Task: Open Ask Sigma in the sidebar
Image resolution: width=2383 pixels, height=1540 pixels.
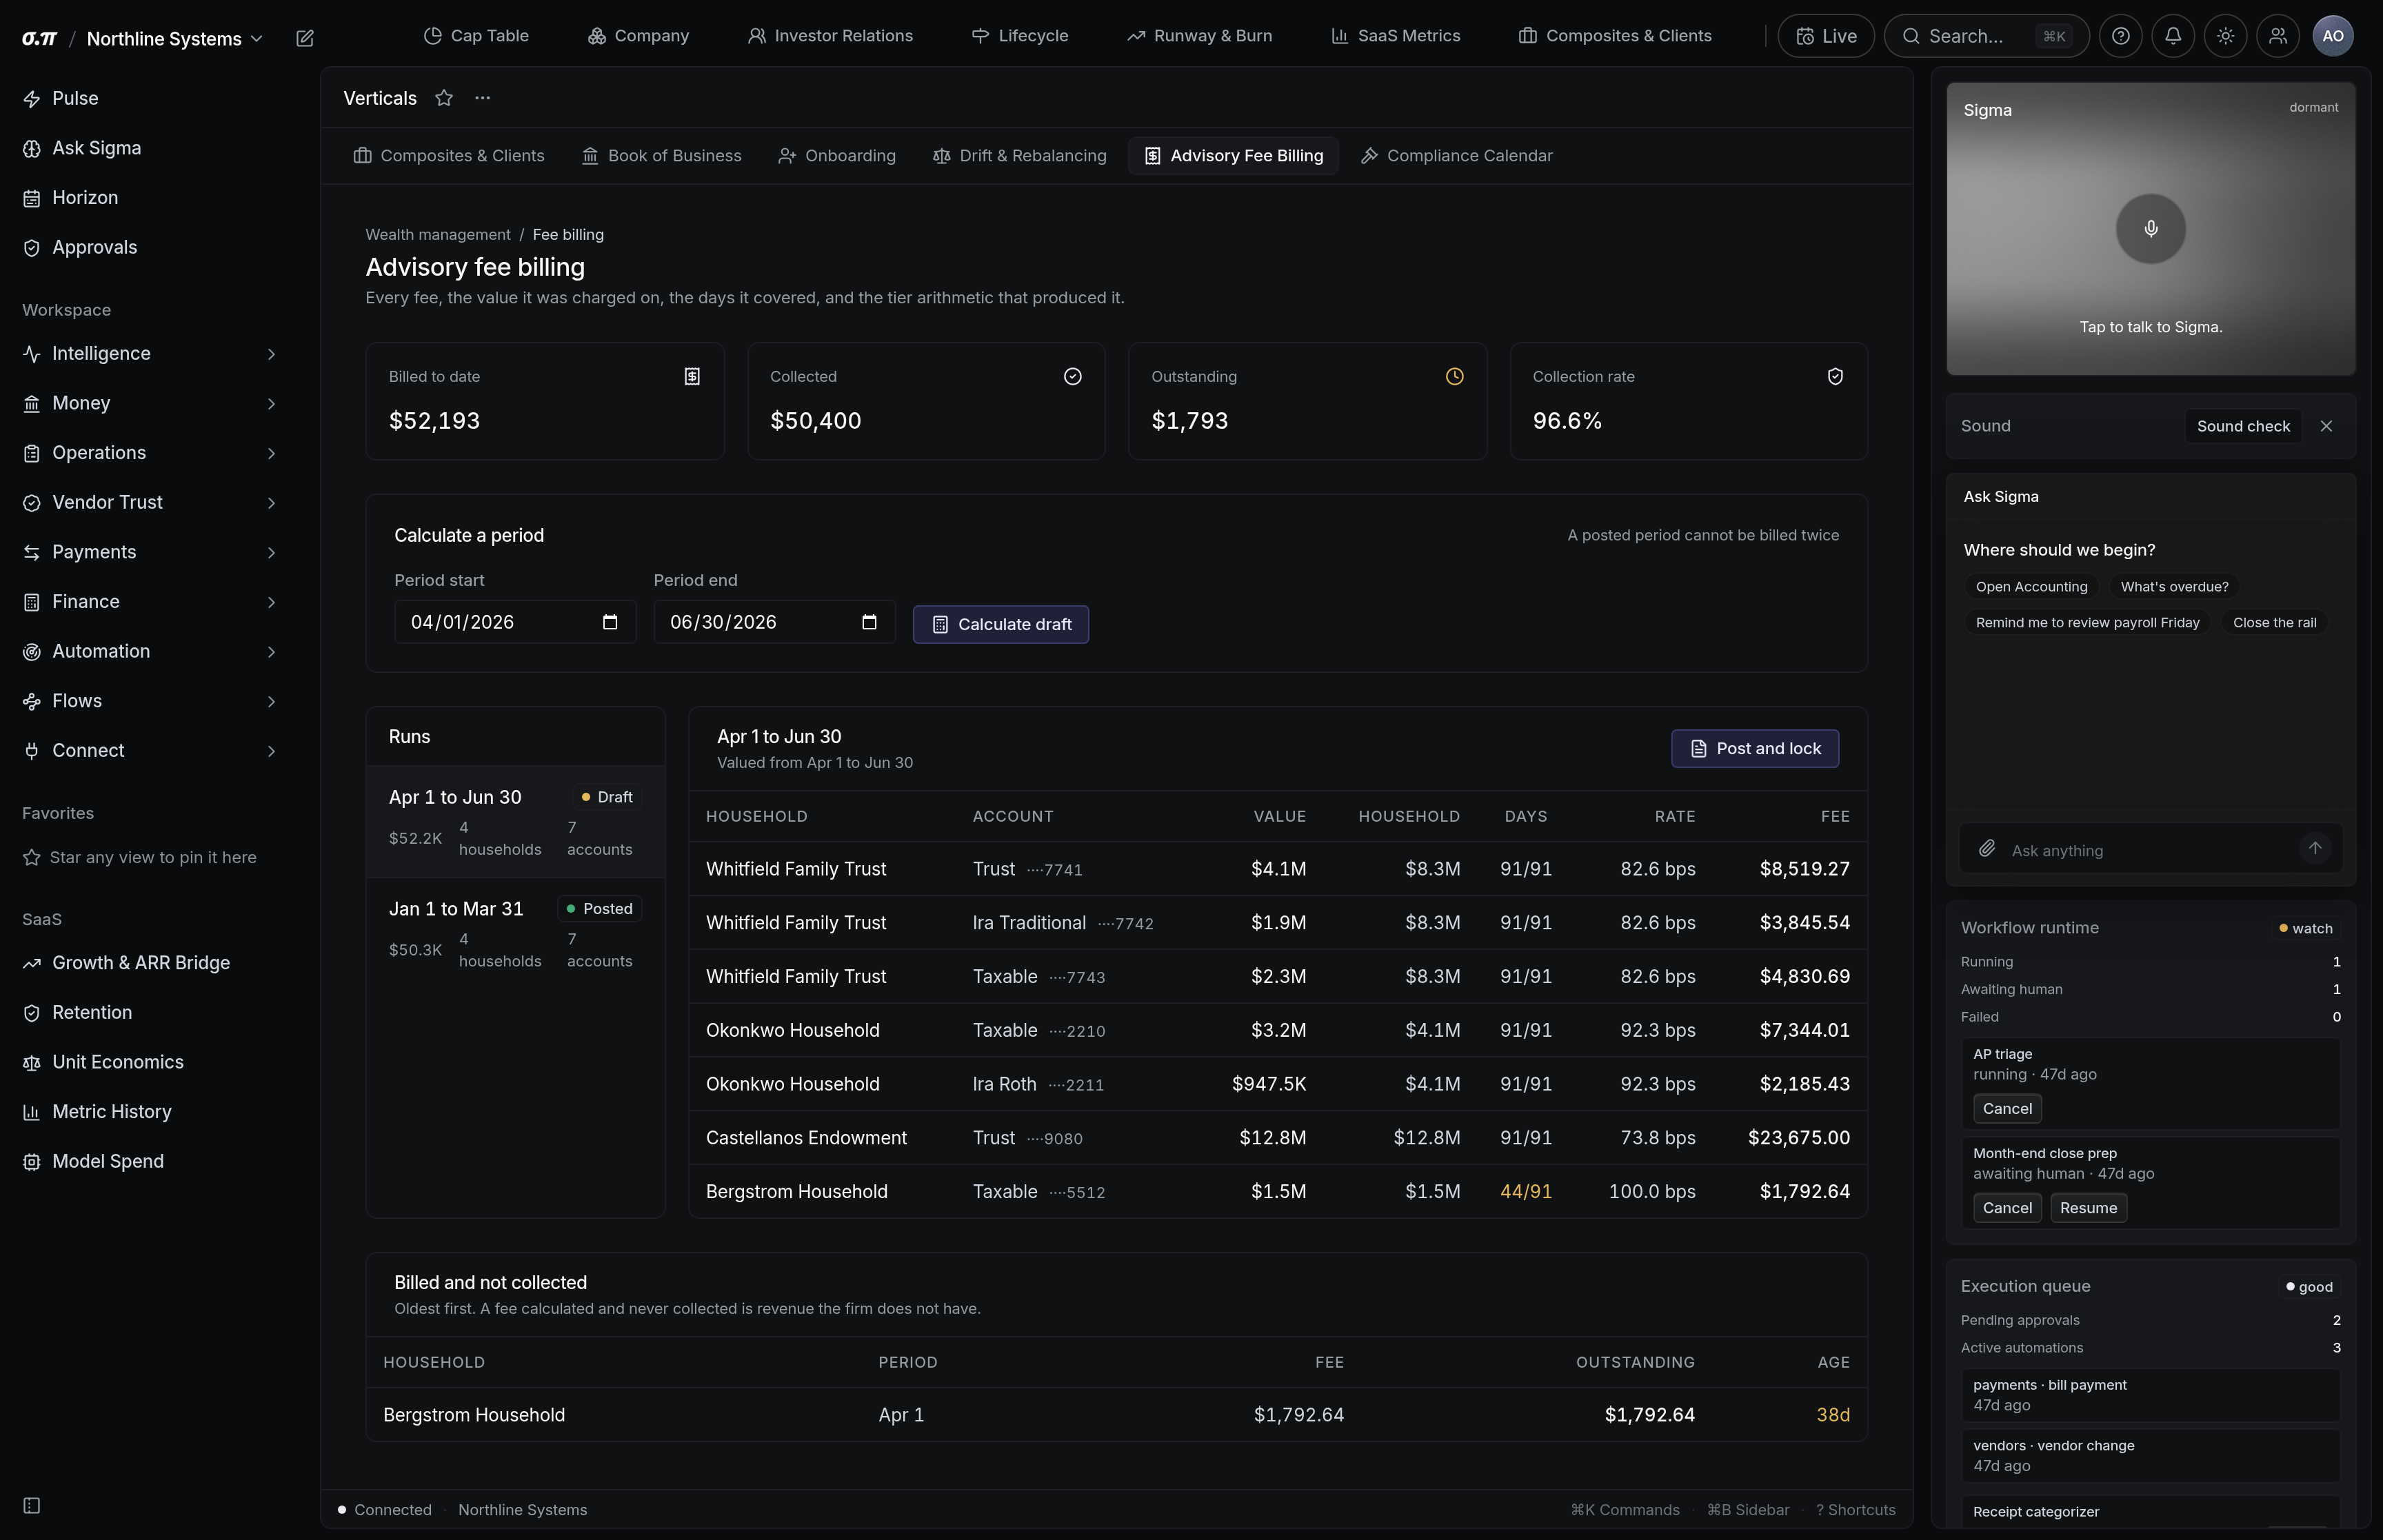Action: pos(150,148)
